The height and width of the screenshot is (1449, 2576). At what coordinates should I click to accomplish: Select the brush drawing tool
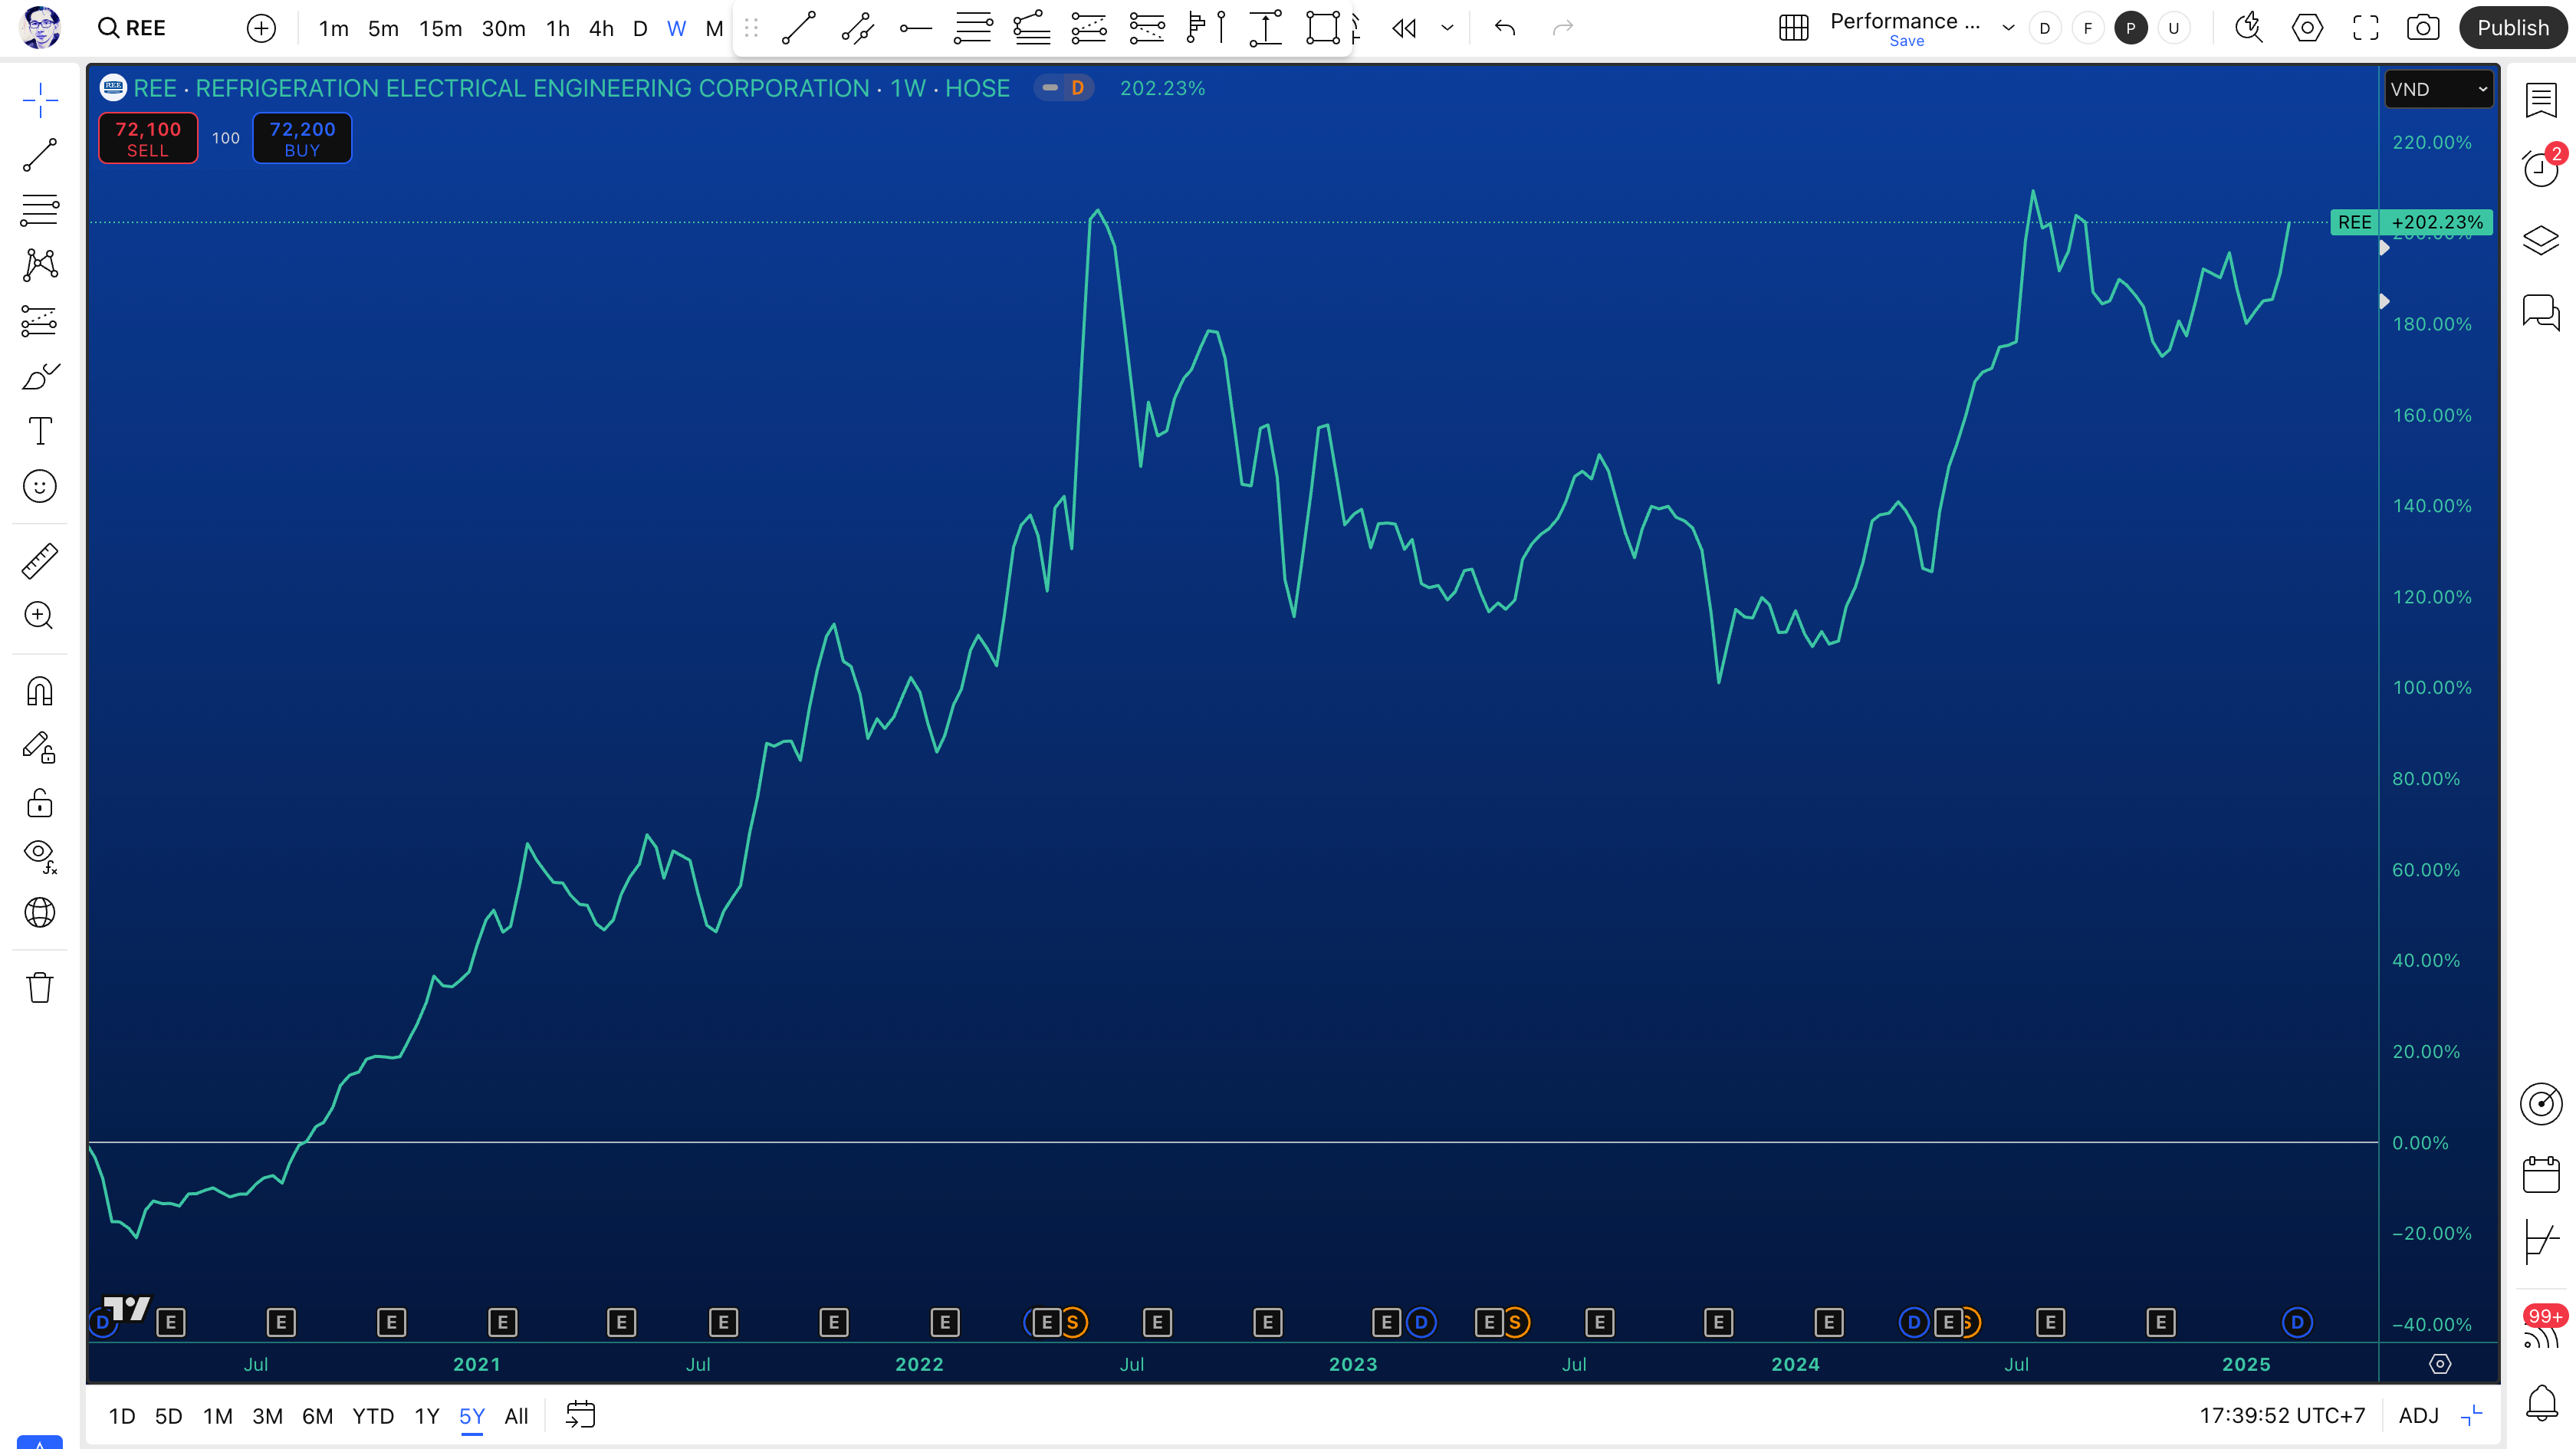click(x=40, y=376)
